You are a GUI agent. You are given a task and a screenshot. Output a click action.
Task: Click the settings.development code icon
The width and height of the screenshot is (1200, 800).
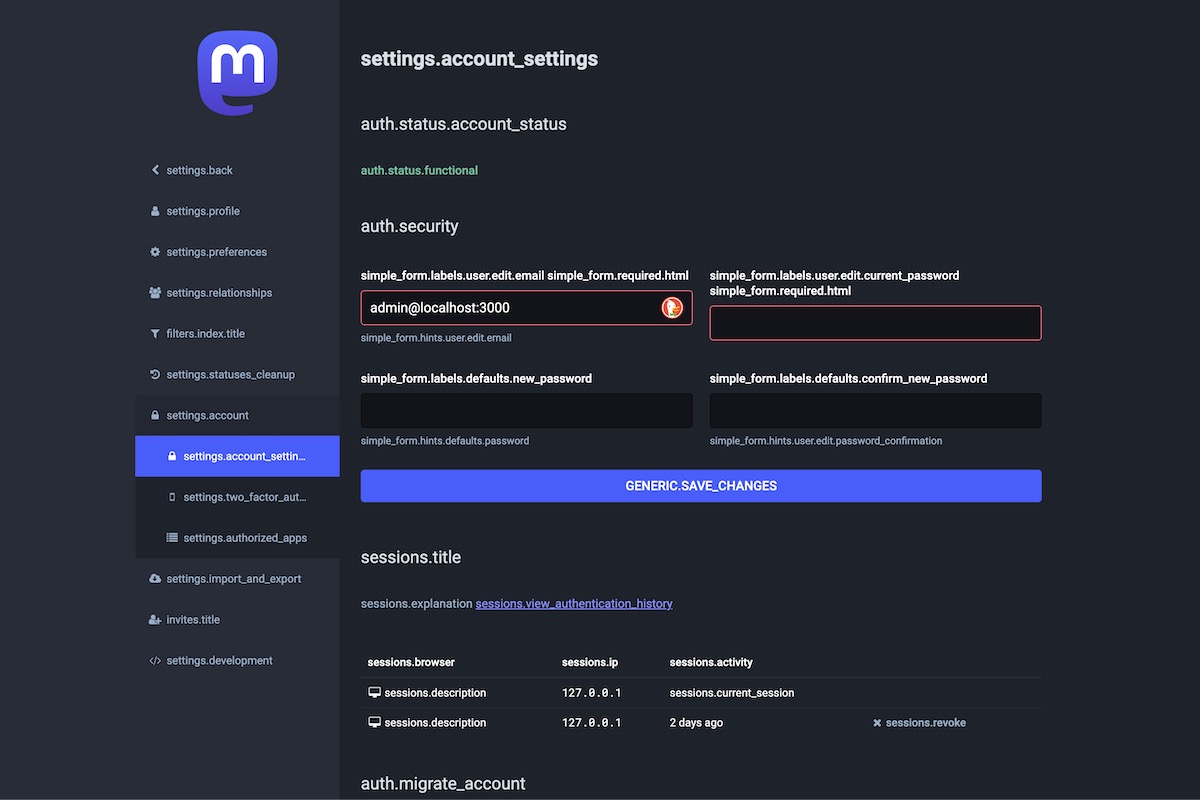[155, 661]
